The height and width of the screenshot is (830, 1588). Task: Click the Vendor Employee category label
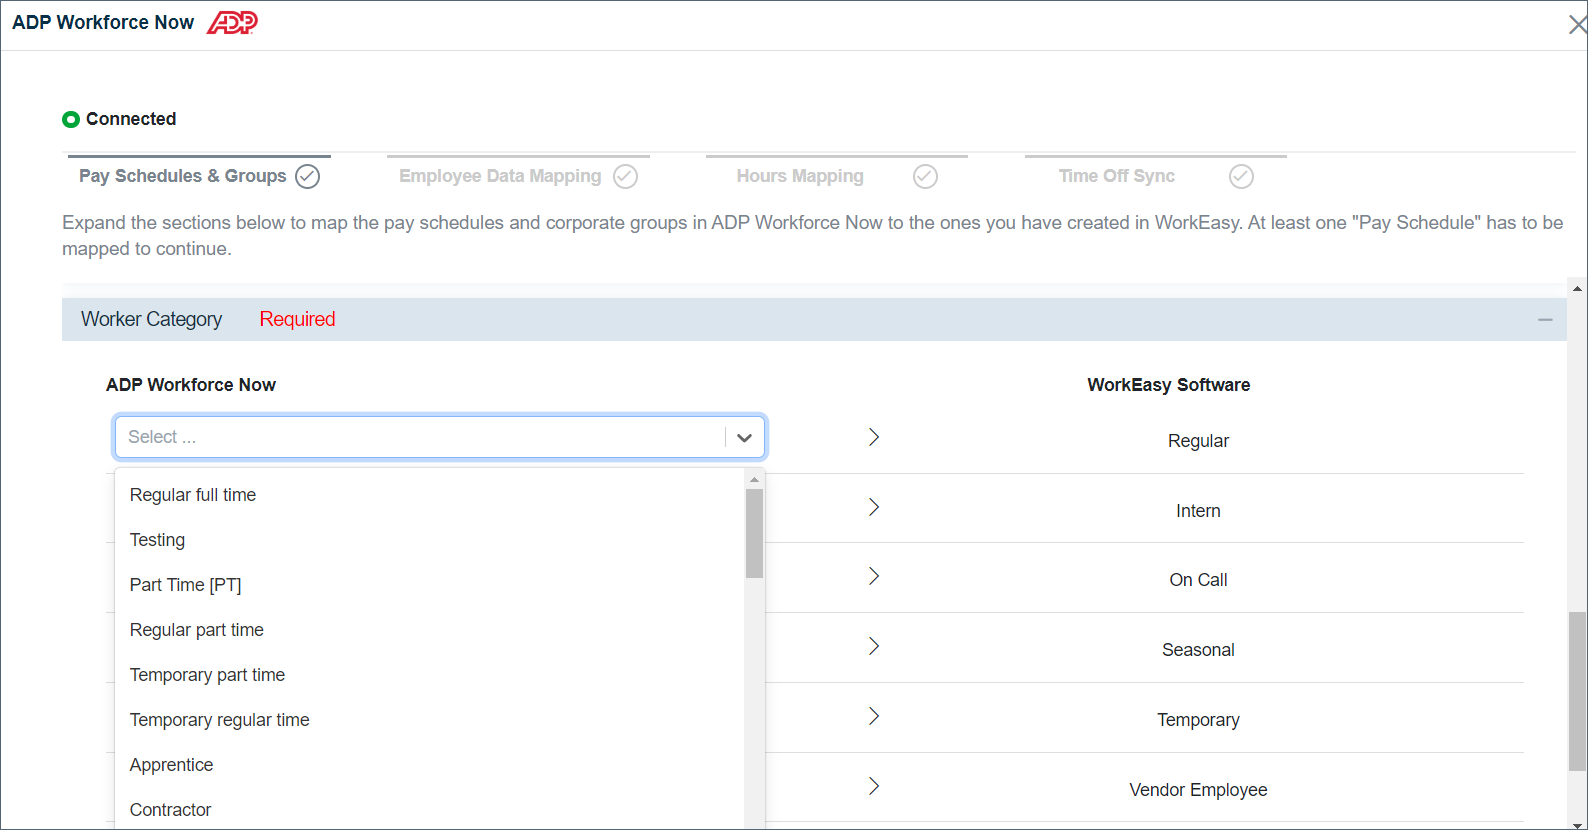[1198, 790]
